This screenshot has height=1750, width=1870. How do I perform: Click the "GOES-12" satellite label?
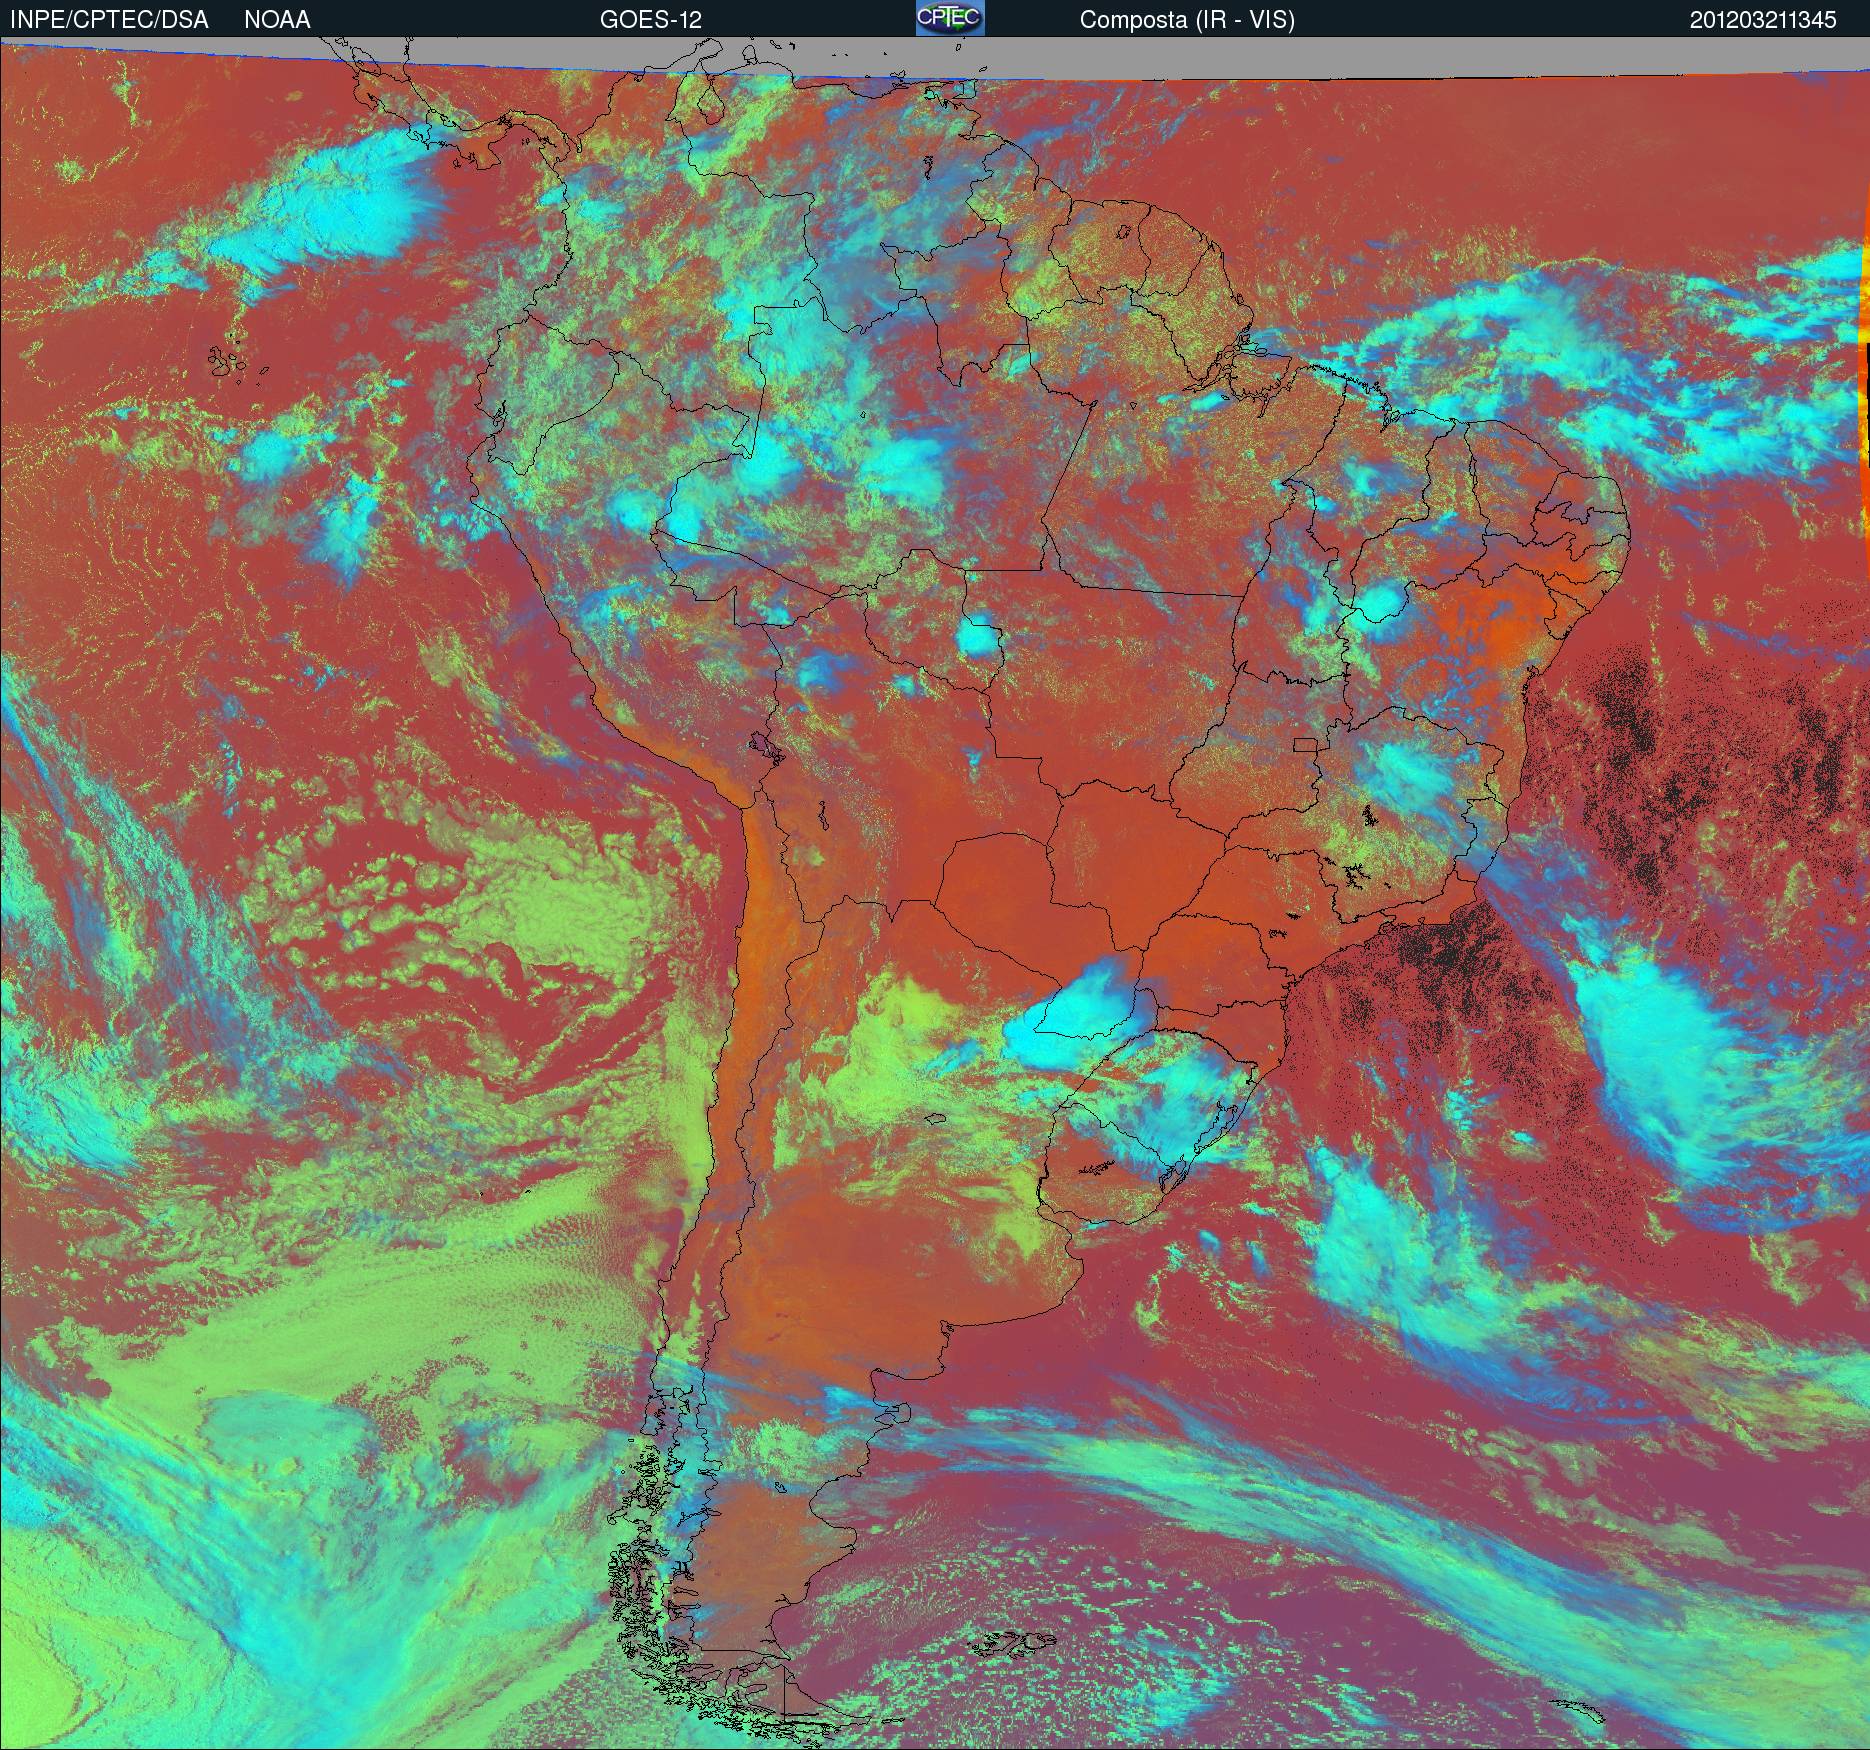pos(651,20)
